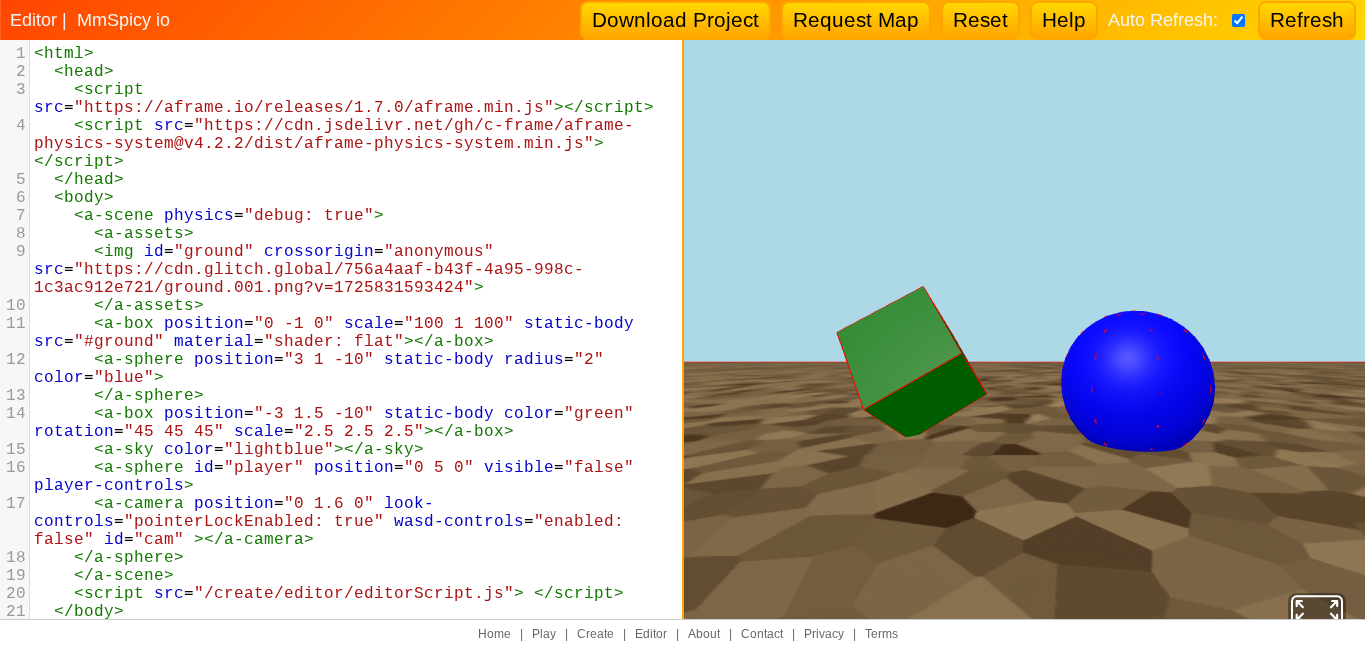
Task: Click the a-sky "lightblue" code line
Action: pos(259,449)
